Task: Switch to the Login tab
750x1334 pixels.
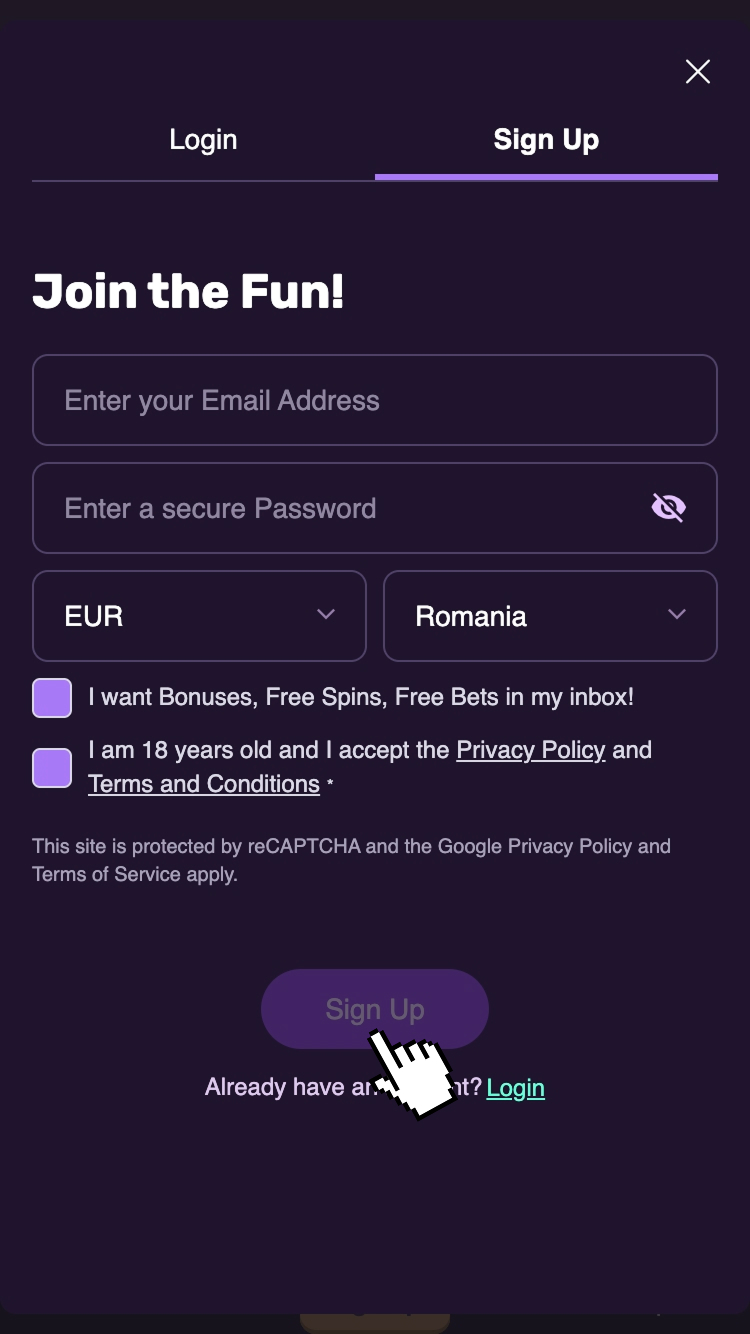Action: tap(203, 140)
